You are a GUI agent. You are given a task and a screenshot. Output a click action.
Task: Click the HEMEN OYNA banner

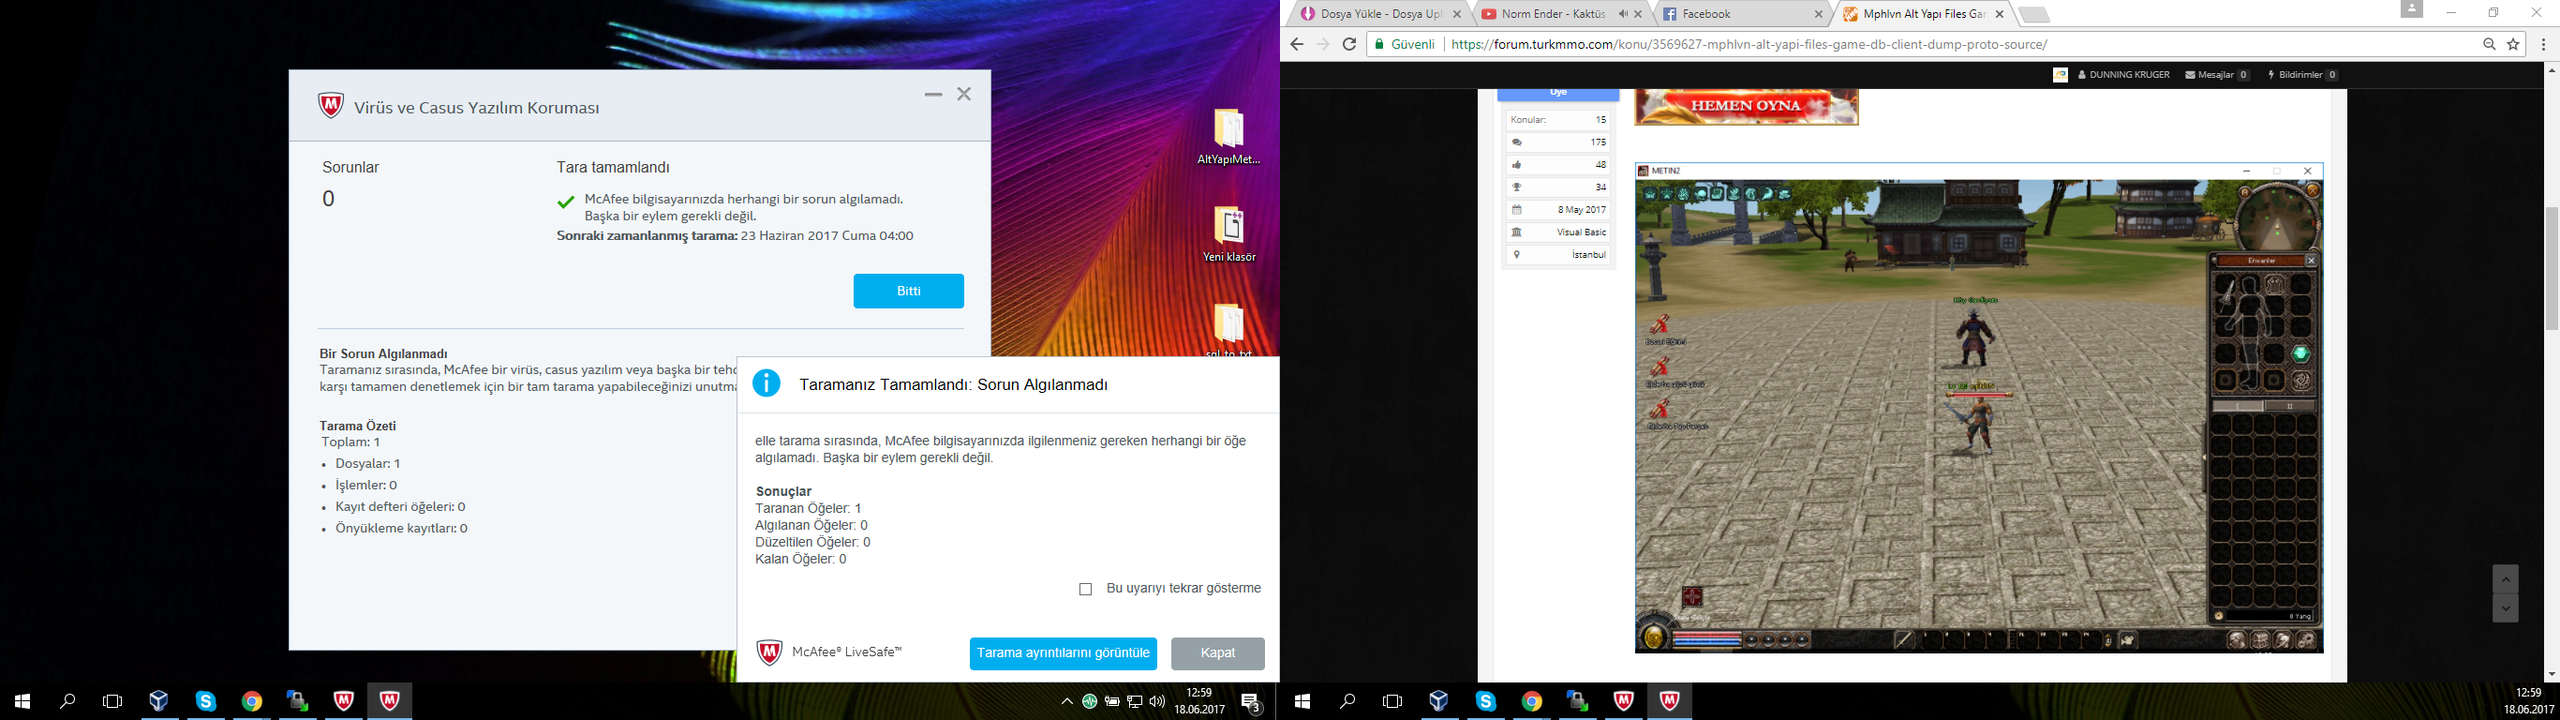click(1746, 106)
